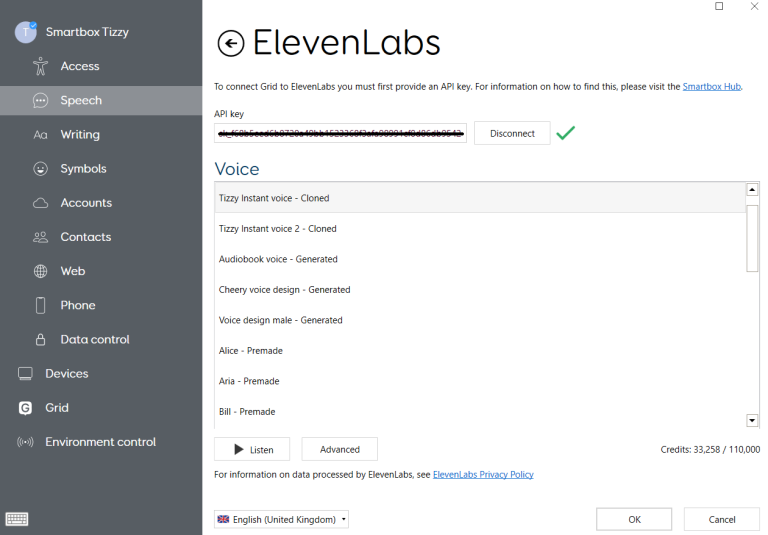
Task: Click the voice list scrollbar thumb
Action: click(752, 238)
